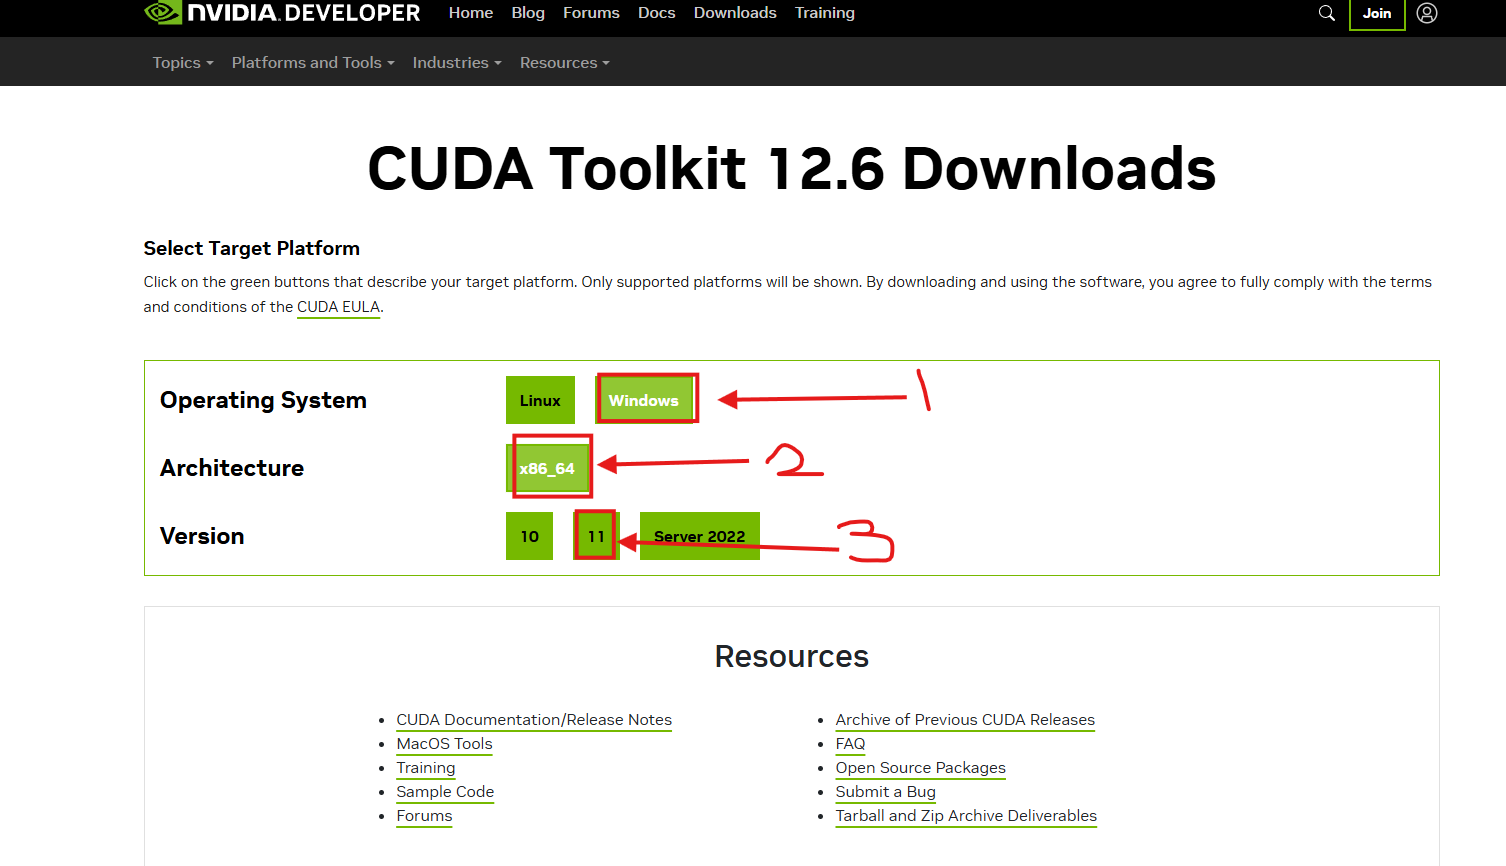The height and width of the screenshot is (866, 1506).
Task: Open Downloads in the top bar
Action: 735,13
